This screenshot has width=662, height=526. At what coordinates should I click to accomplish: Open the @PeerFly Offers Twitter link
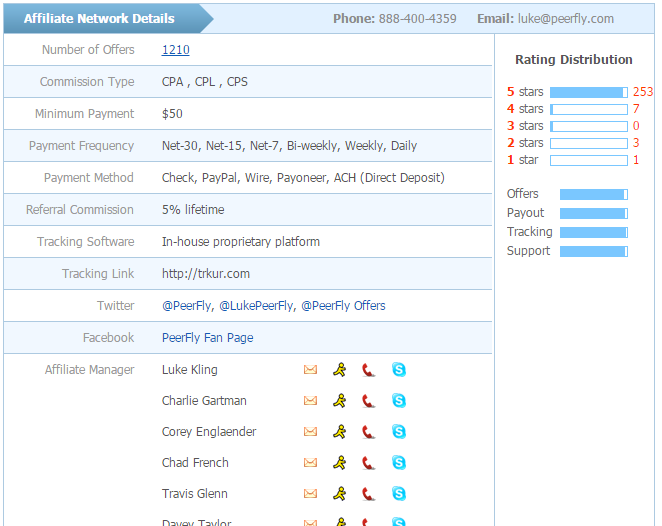click(x=343, y=306)
